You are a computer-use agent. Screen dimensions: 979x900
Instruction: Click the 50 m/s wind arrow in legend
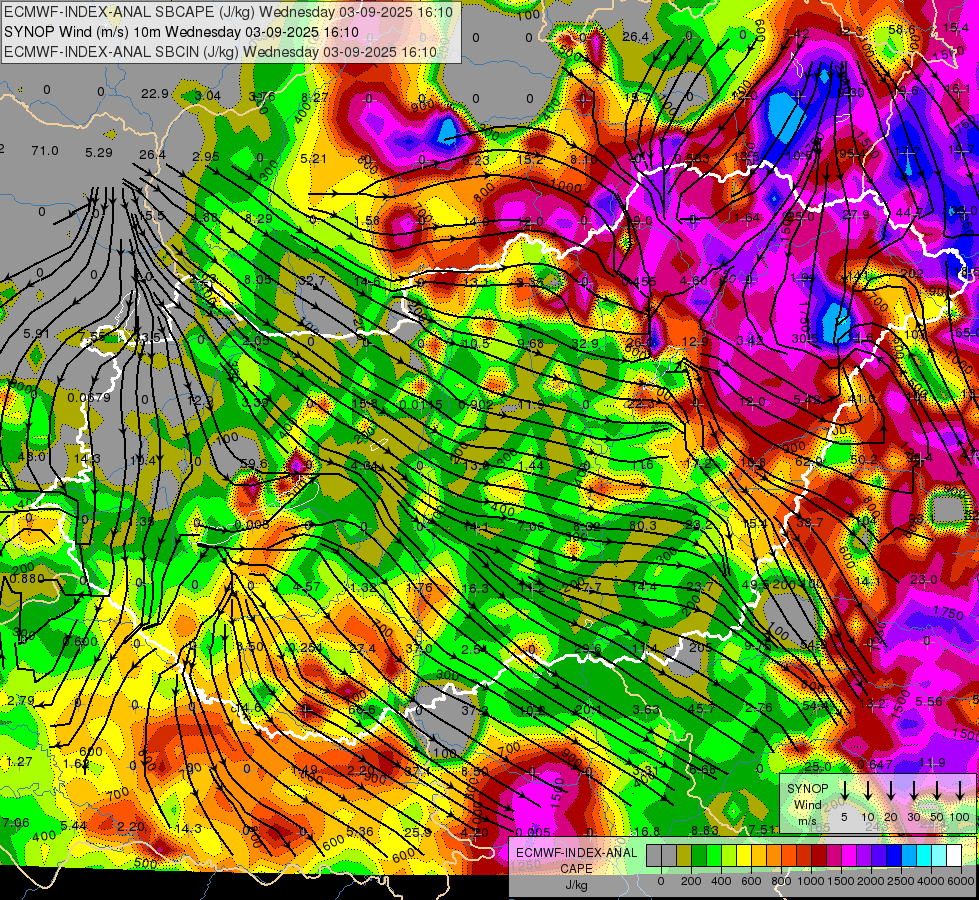[x=937, y=791]
